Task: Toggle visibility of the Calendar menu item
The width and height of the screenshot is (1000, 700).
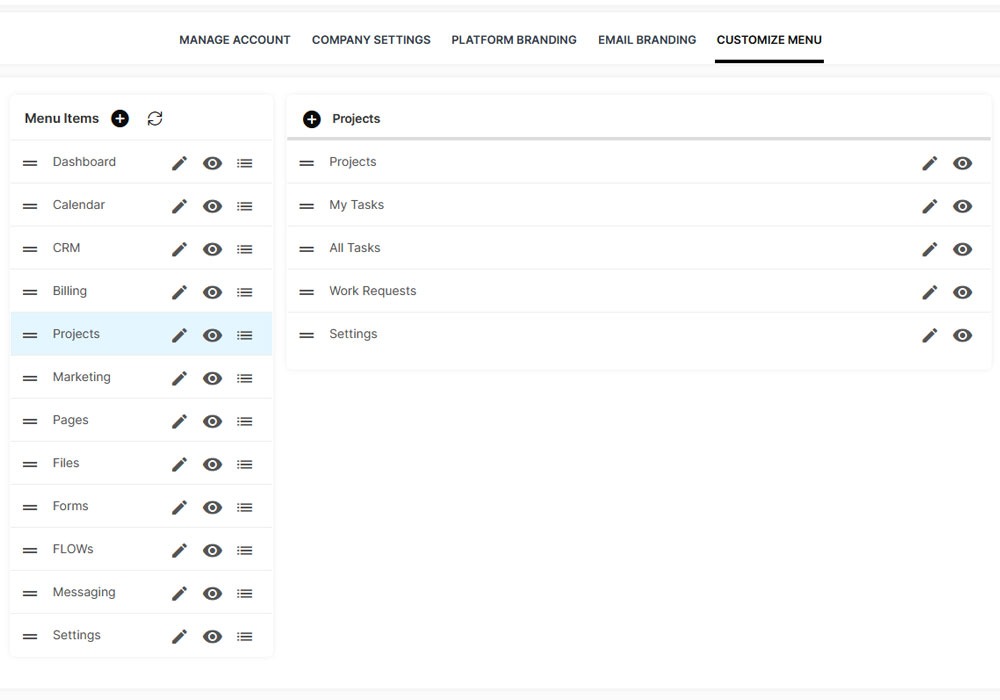Action: click(x=212, y=206)
